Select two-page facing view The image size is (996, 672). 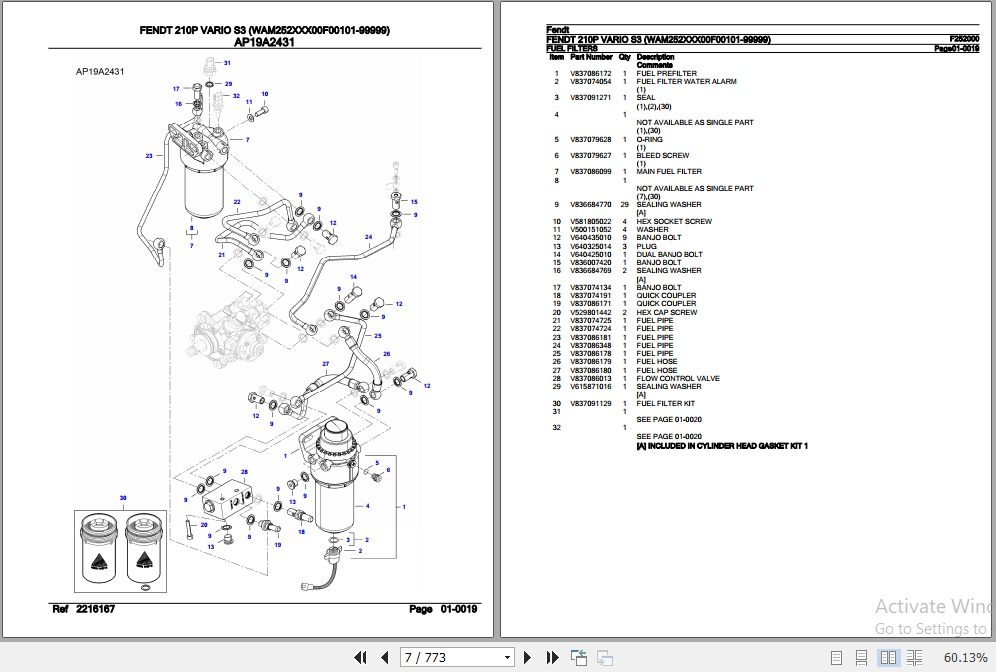888,657
